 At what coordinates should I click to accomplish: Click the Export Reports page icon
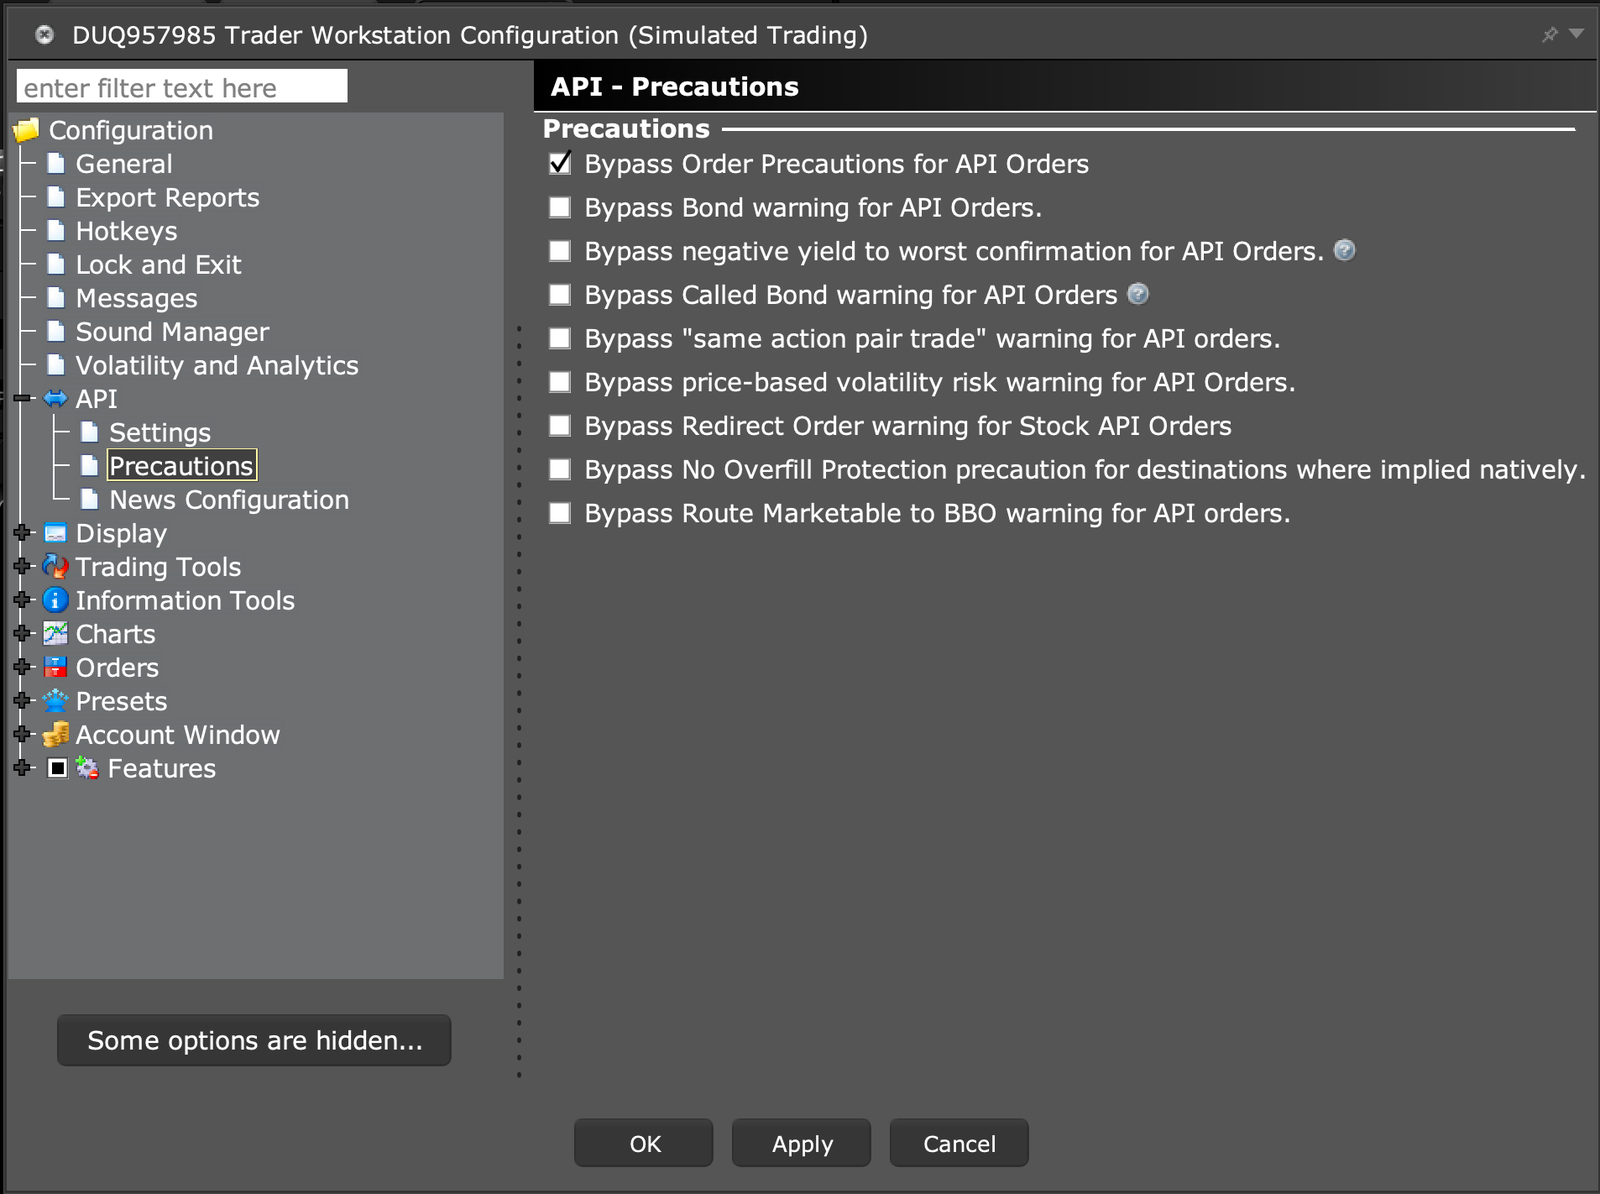[56, 197]
